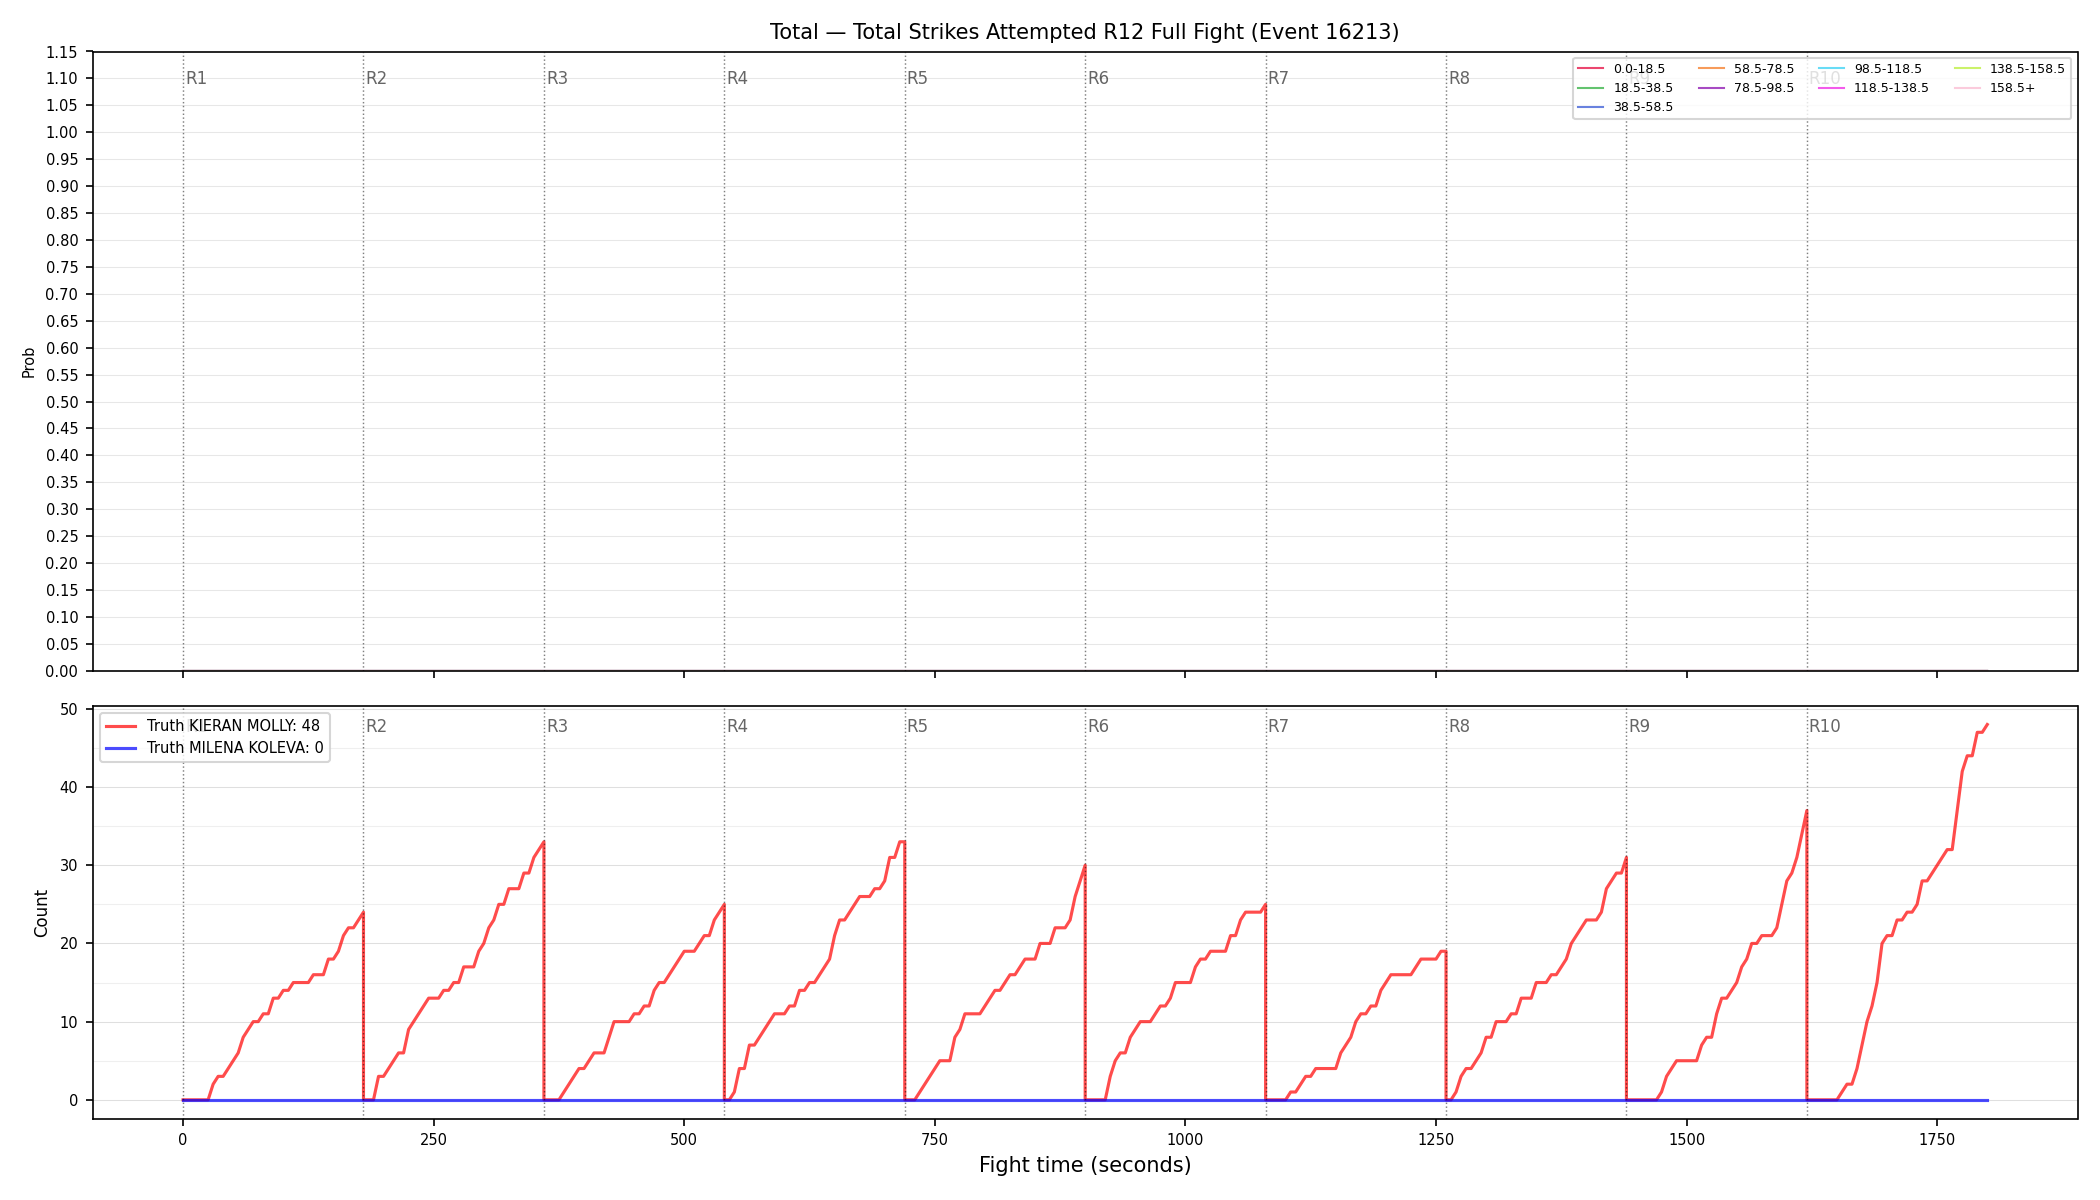2100x1200 pixels.
Task: Select the 138.5-158.5 legend label
Action: tap(2027, 69)
